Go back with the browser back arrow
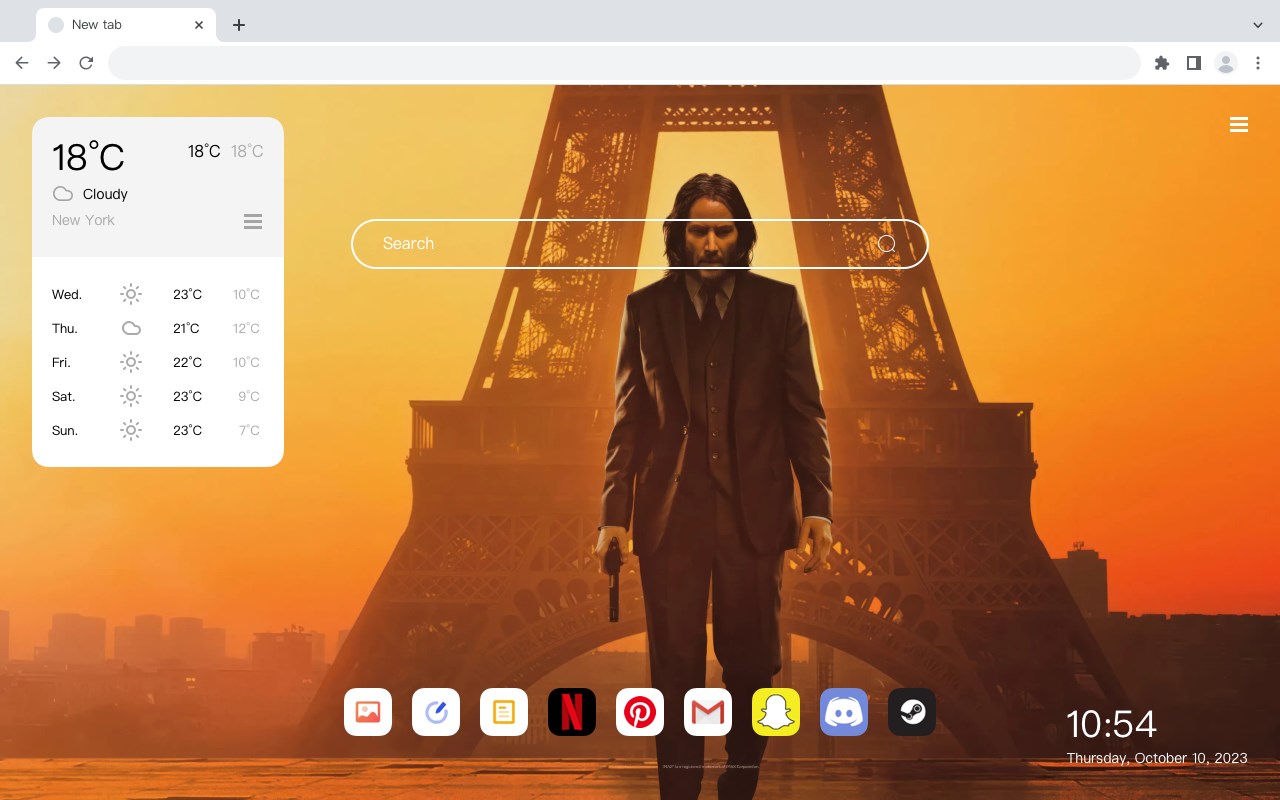Image resolution: width=1280 pixels, height=800 pixels. pyautogui.click(x=22, y=63)
